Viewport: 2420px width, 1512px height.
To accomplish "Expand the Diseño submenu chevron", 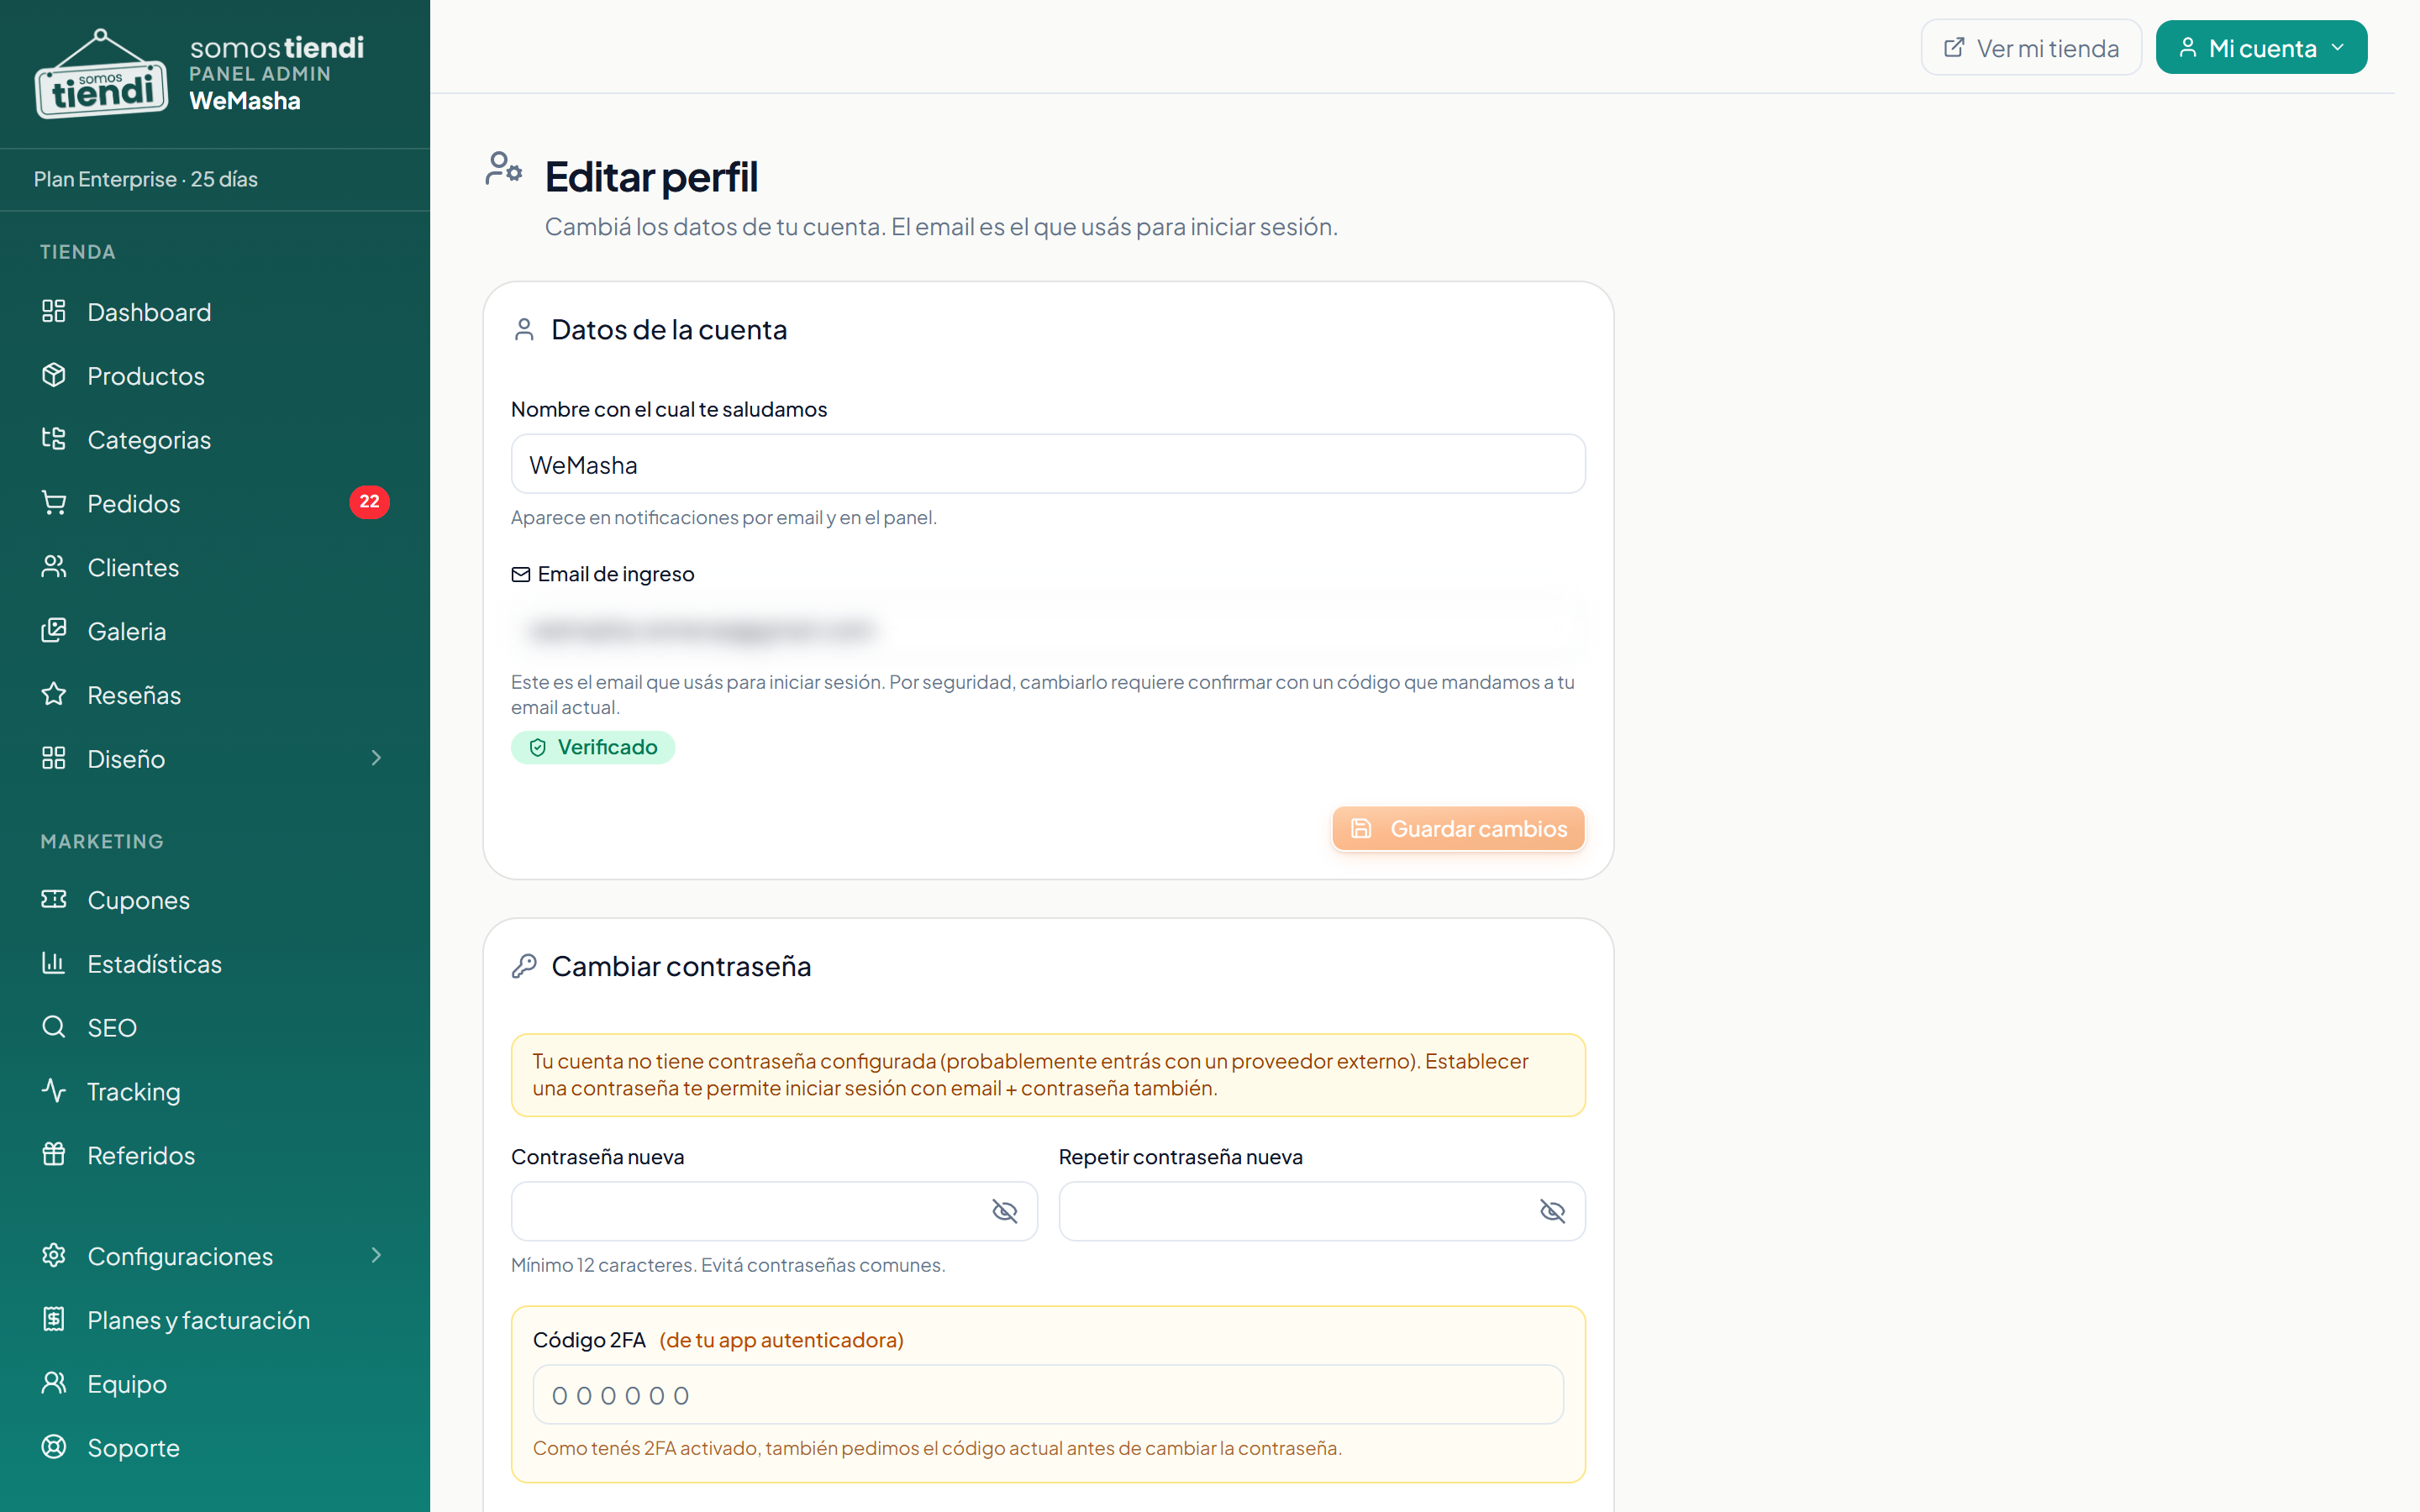I will (376, 758).
